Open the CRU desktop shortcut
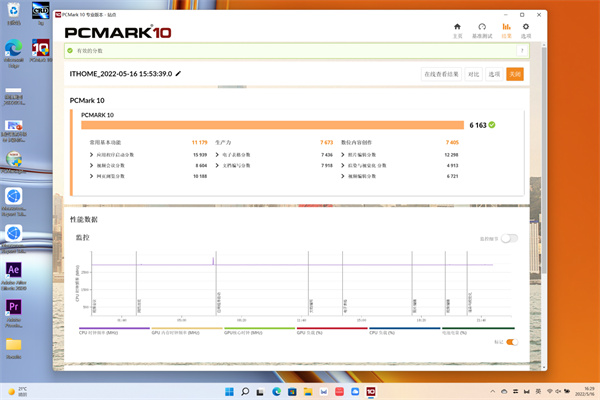This screenshot has width=600, height=400. pyautogui.click(x=41, y=13)
